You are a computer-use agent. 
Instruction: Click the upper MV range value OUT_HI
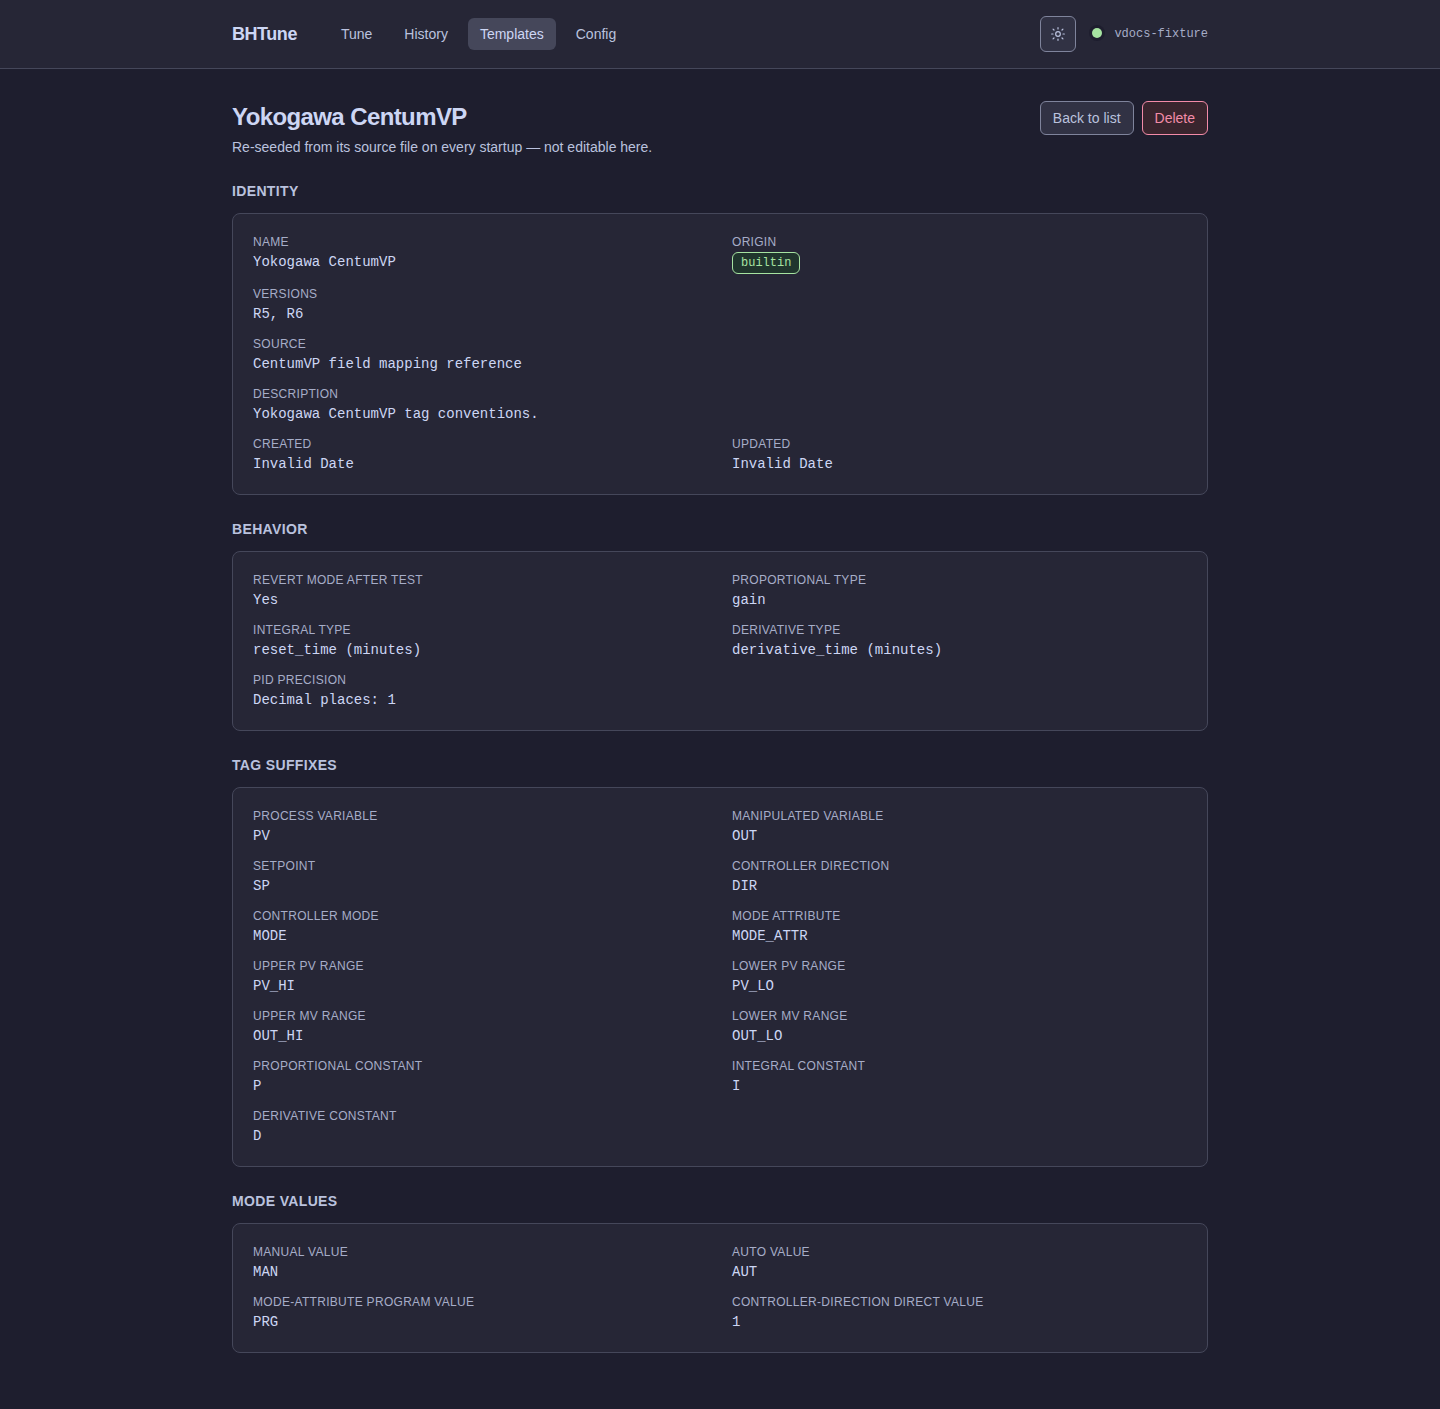(278, 1036)
